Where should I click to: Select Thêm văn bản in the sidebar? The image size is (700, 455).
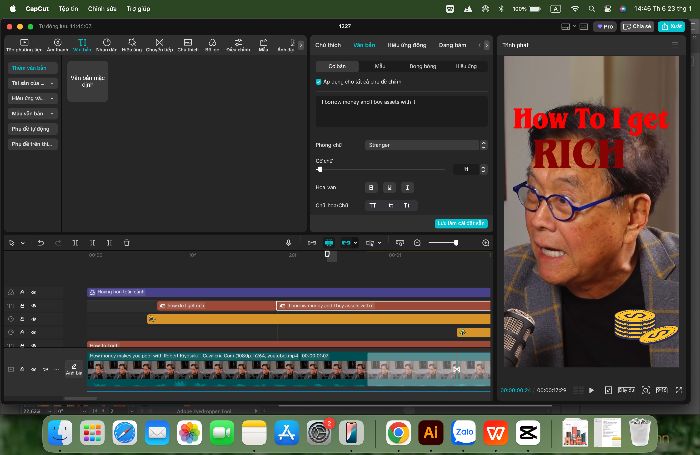point(33,68)
